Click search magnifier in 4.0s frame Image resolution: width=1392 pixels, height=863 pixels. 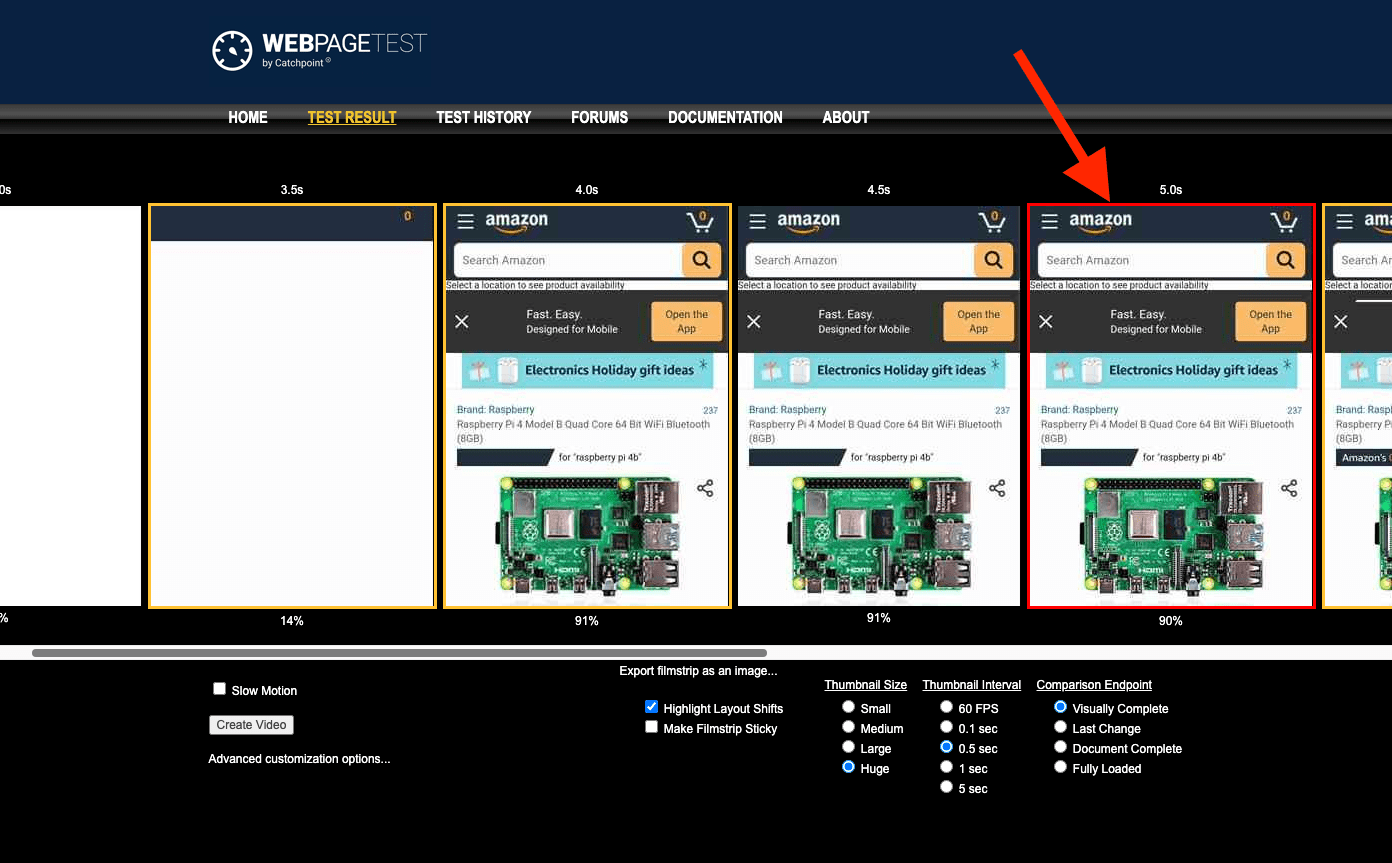702,260
